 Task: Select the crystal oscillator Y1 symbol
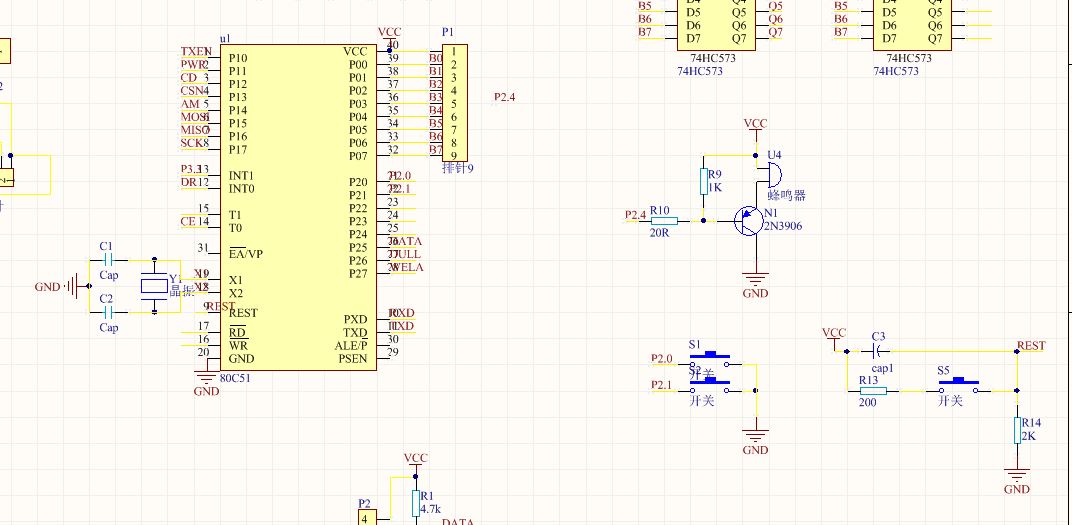tap(154, 286)
